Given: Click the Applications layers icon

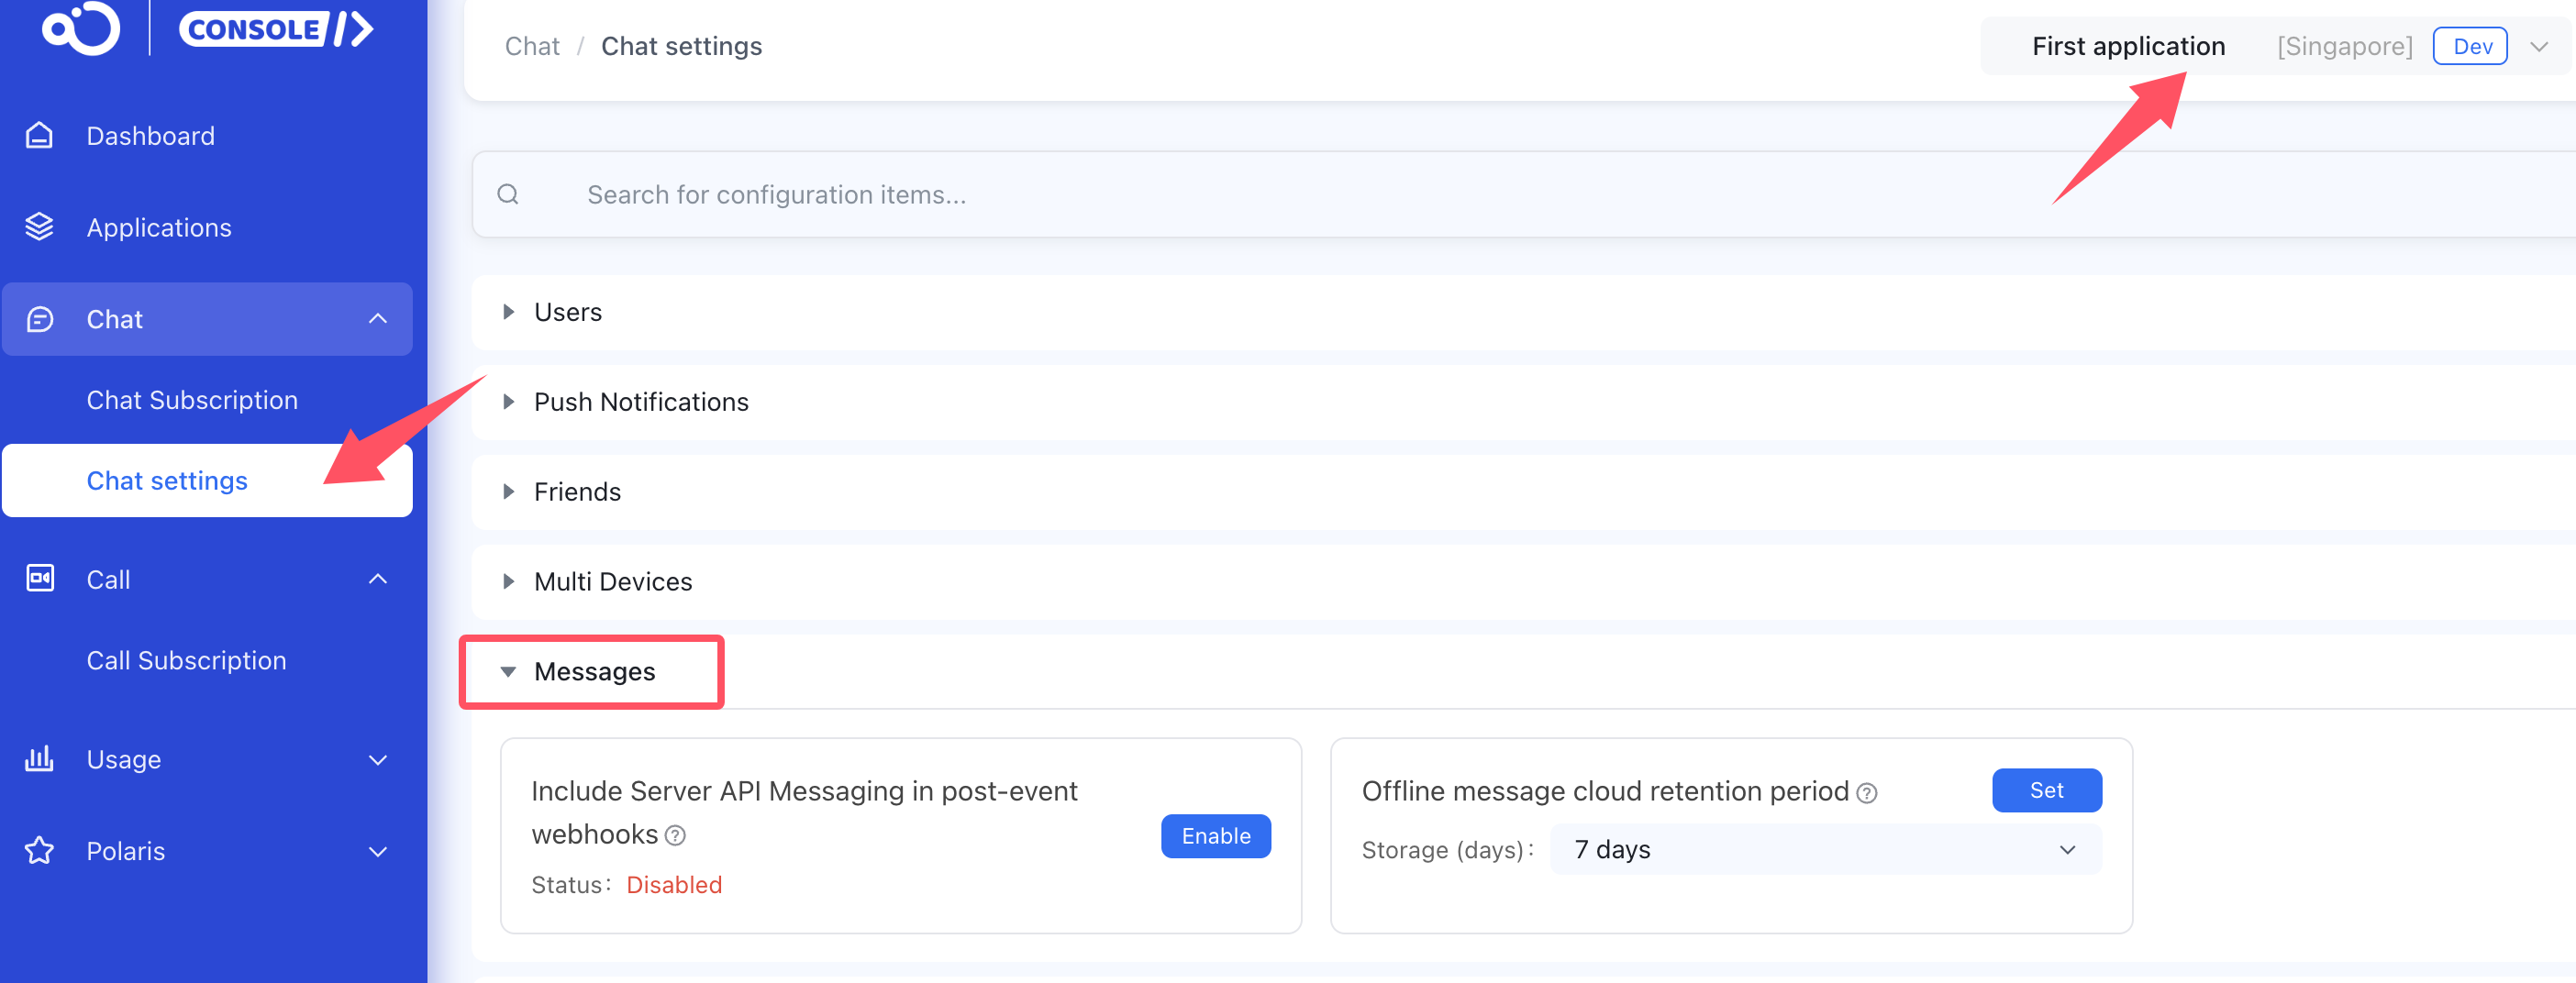Looking at the screenshot, I should pos(39,227).
